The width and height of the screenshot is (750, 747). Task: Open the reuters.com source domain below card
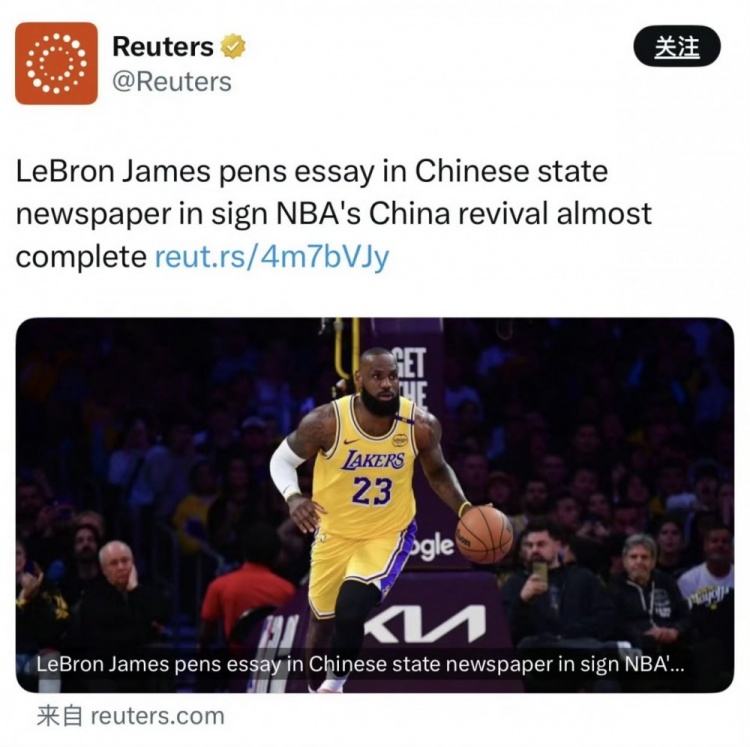[157, 716]
